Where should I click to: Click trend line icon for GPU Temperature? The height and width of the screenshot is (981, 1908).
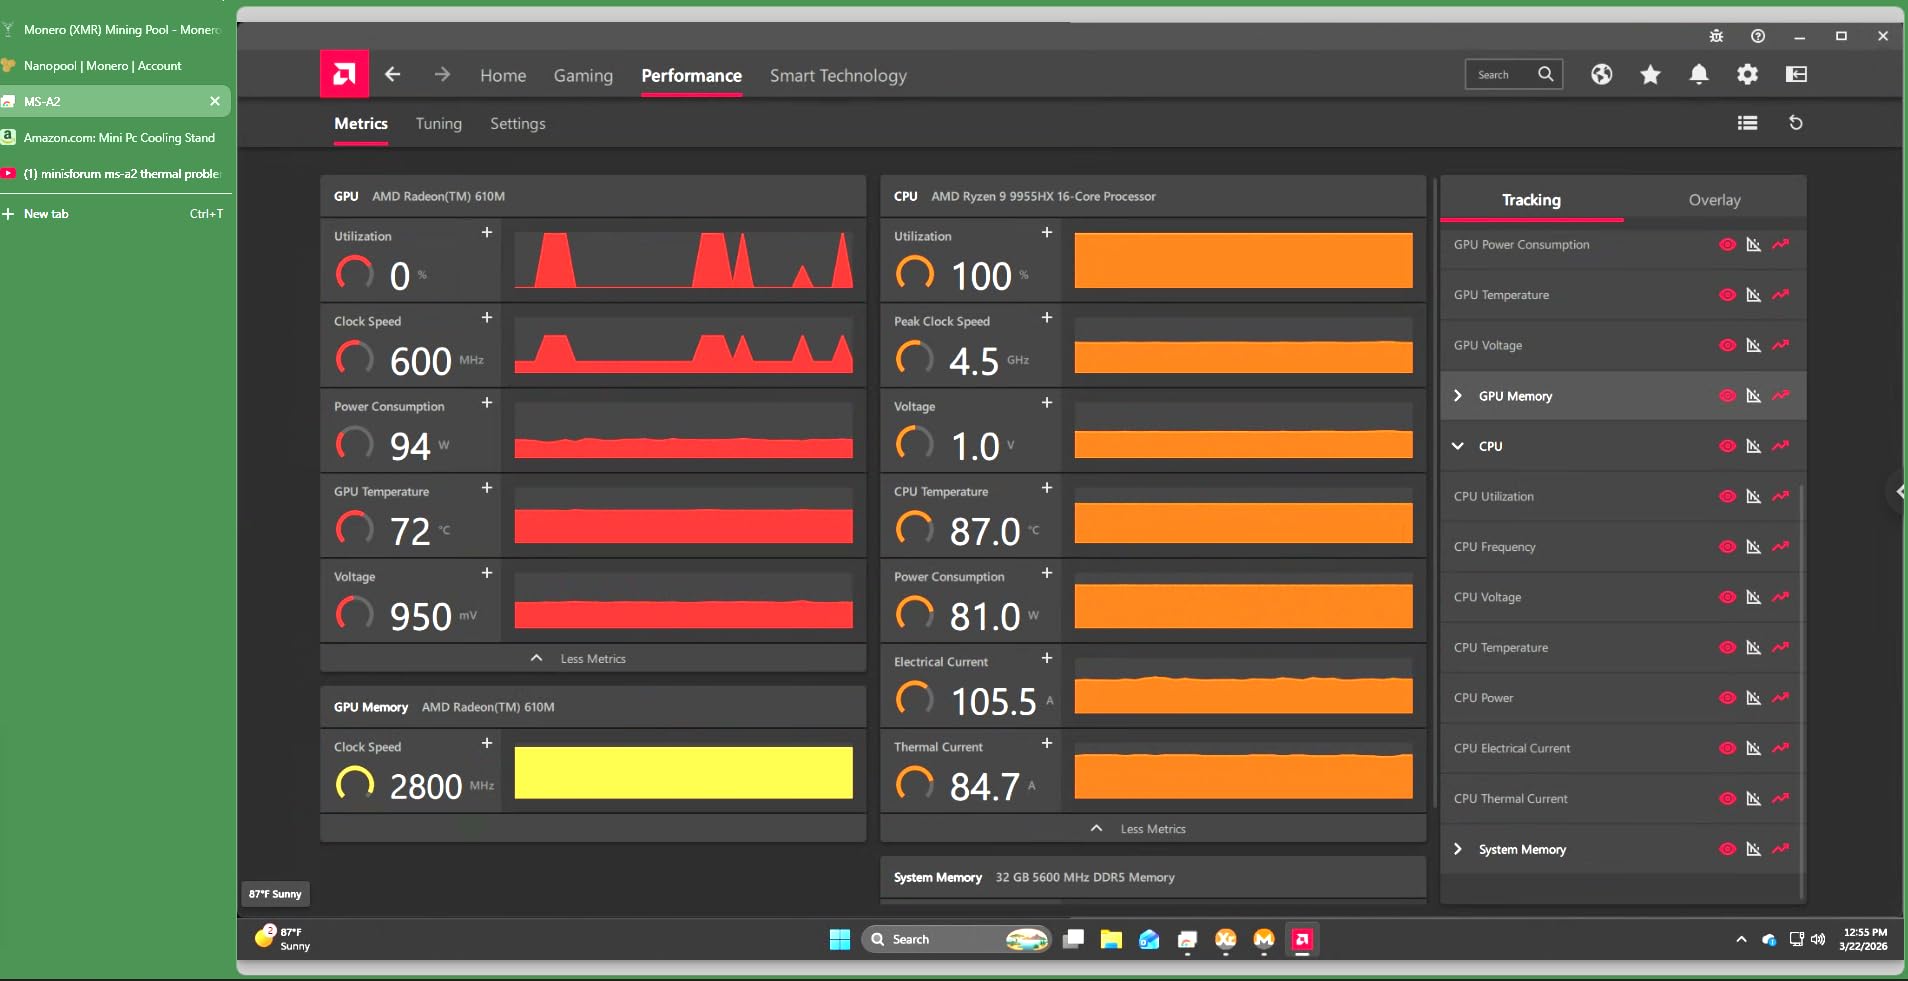1780,295
